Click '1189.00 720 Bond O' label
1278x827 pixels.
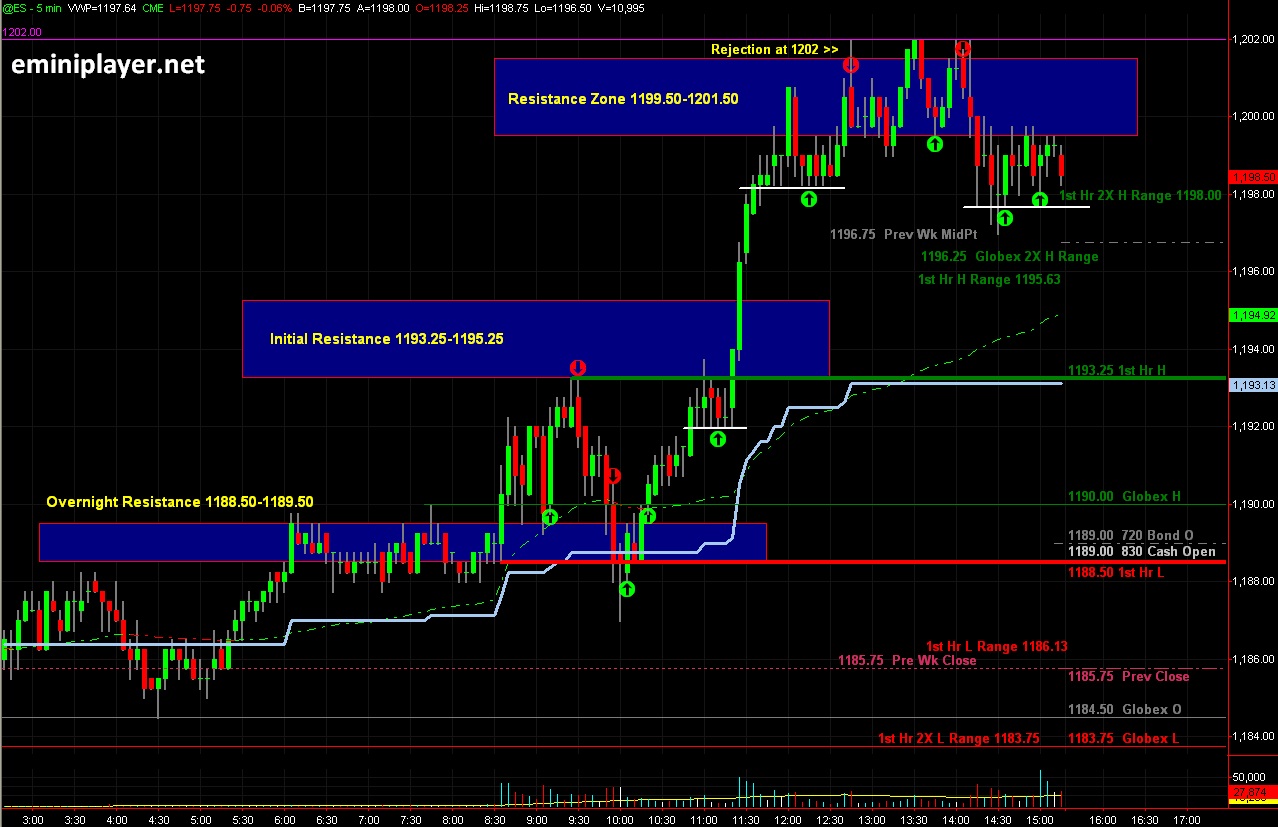pos(1130,536)
